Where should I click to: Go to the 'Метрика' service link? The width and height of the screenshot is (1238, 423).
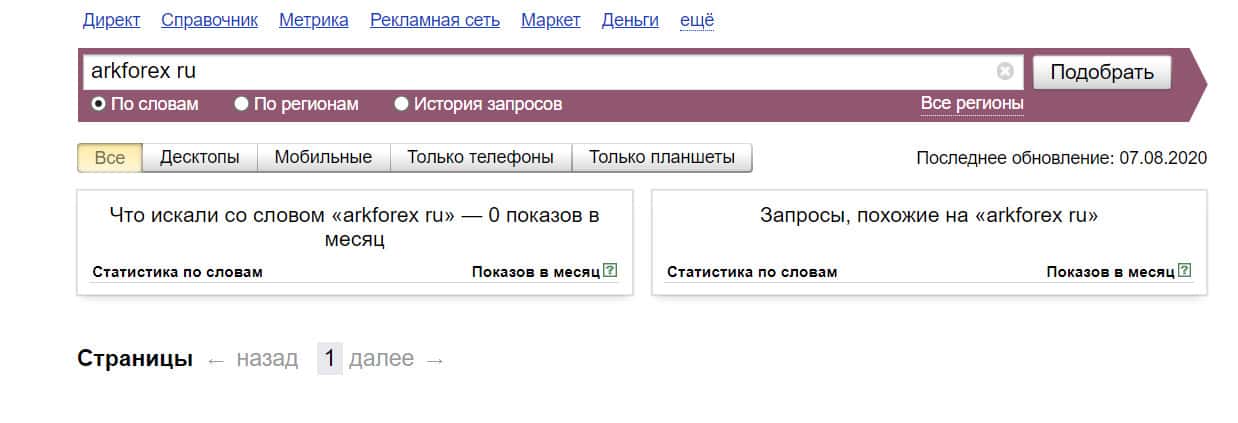pos(314,20)
